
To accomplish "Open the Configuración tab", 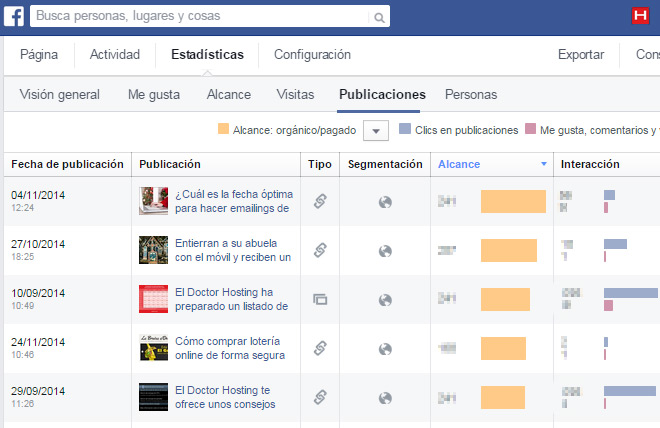I will pos(312,54).
